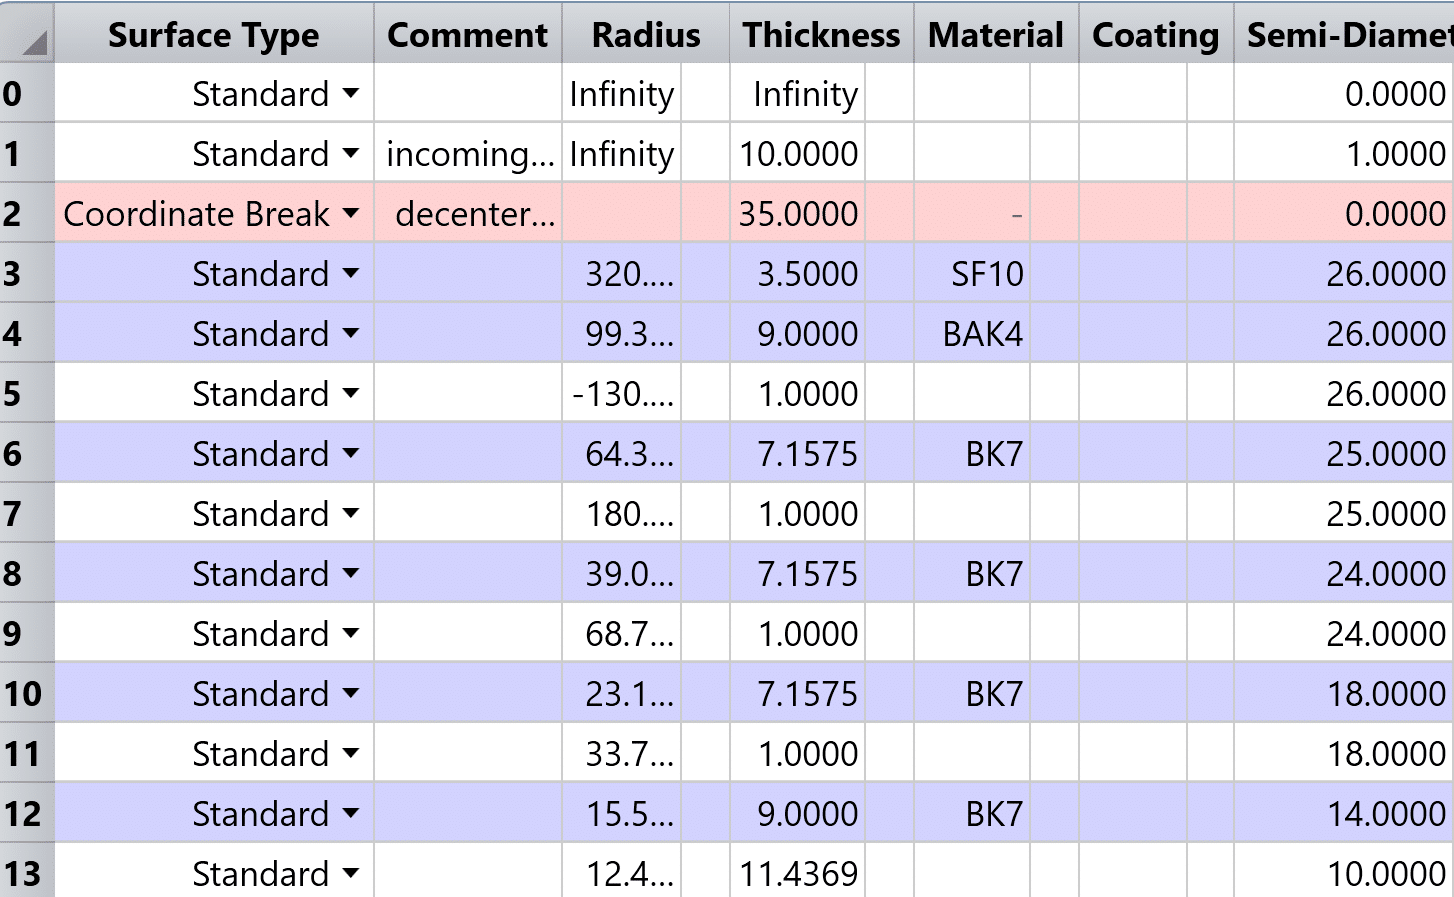Screen dimensions: 1454x897
Task: Open the surface type dropdown for row 10
Action: [x=351, y=693]
